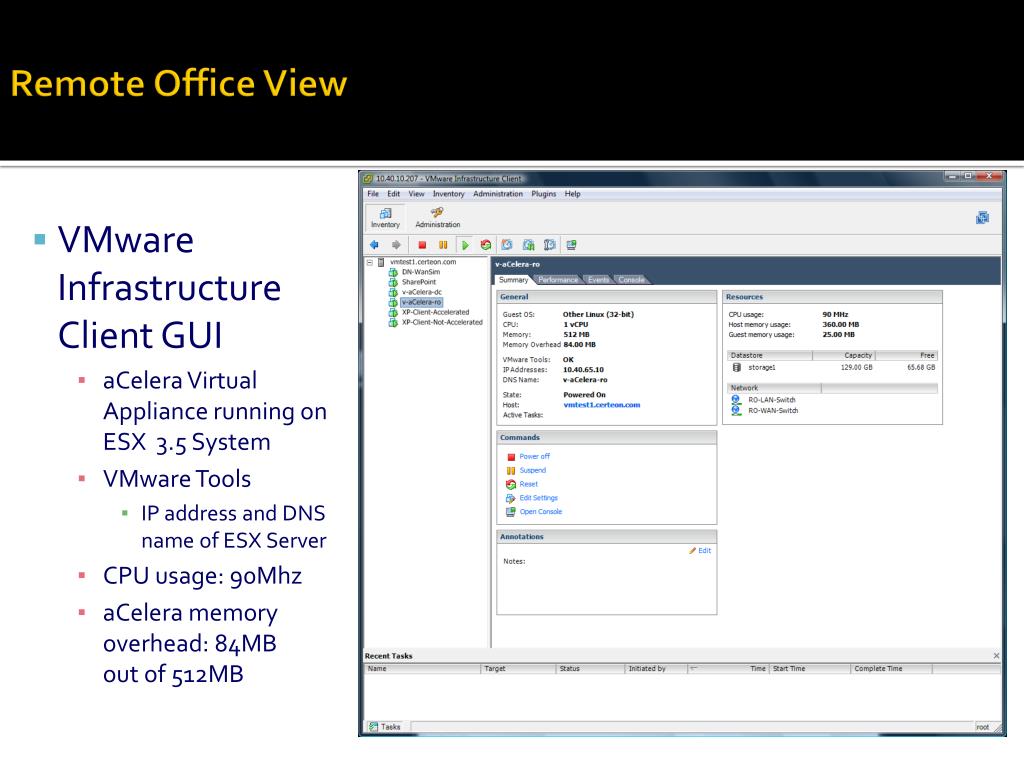This screenshot has width=1024, height=768.
Task: Click the DN-WanSim VM icon
Action: click(x=393, y=272)
